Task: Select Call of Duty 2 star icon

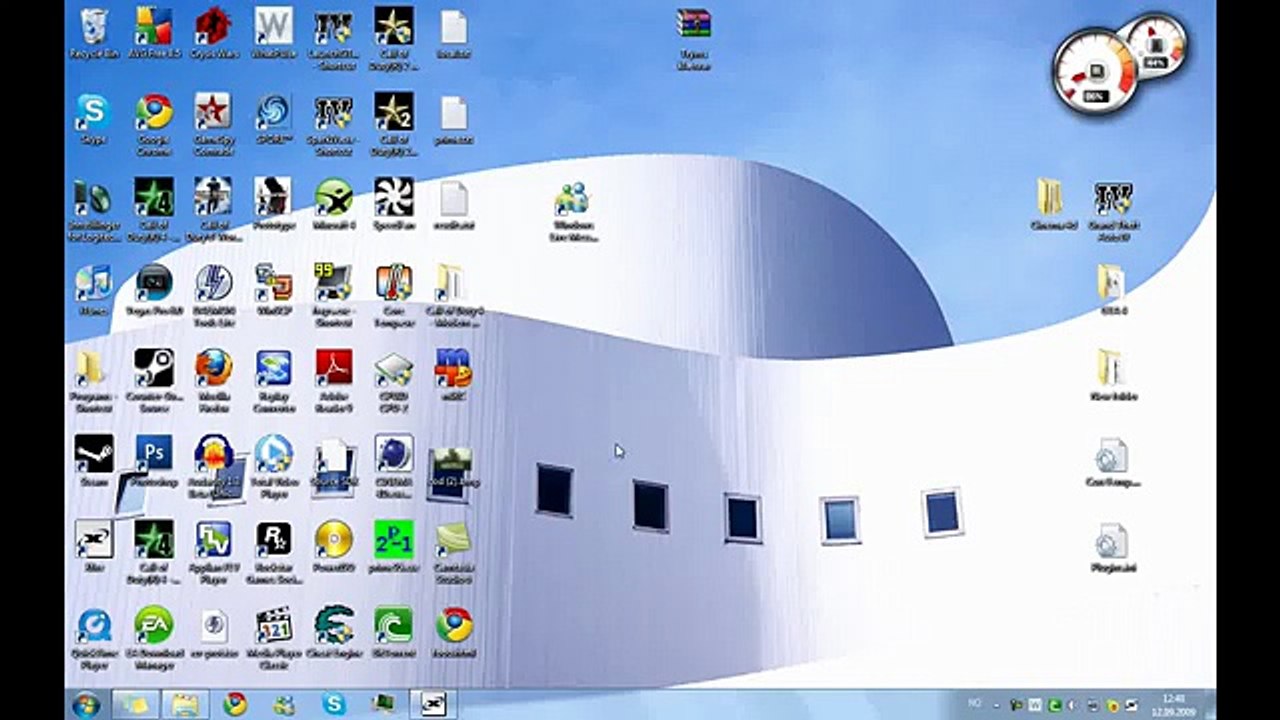Action: click(x=394, y=124)
